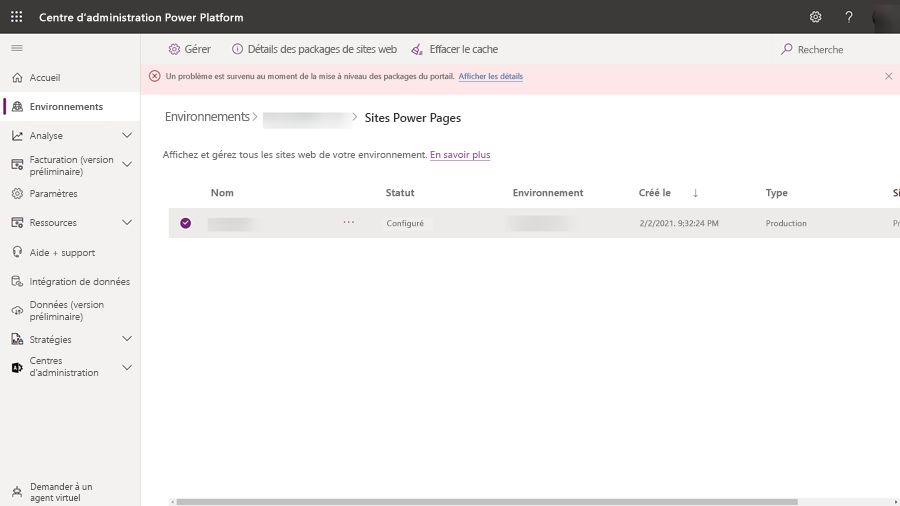Deselect the checked site row checkmark
The height and width of the screenshot is (506, 900).
pos(185,223)
